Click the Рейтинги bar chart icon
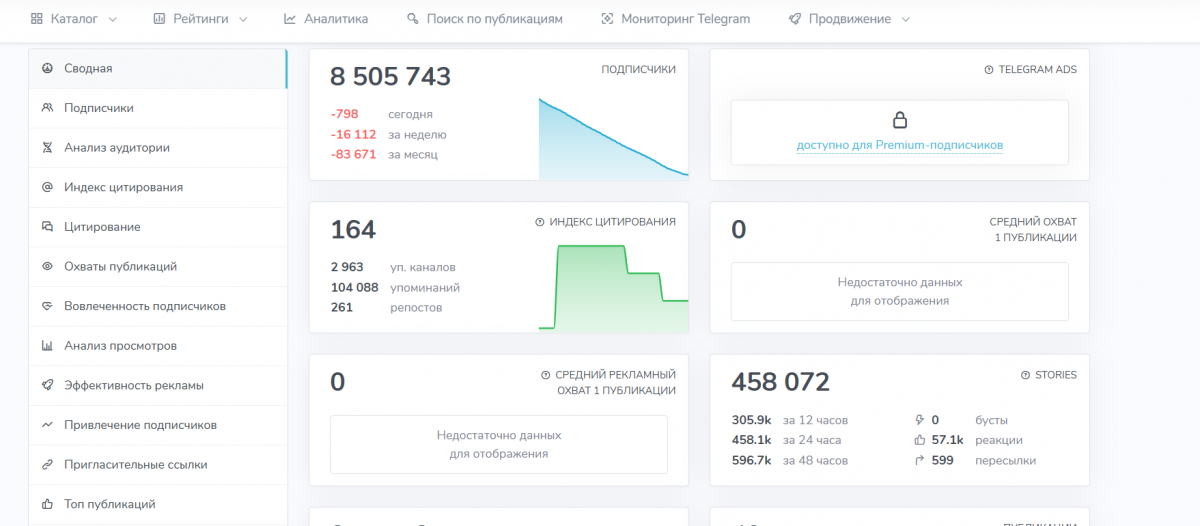This screenshot has height=526, width=1200. tap(159, 19)
